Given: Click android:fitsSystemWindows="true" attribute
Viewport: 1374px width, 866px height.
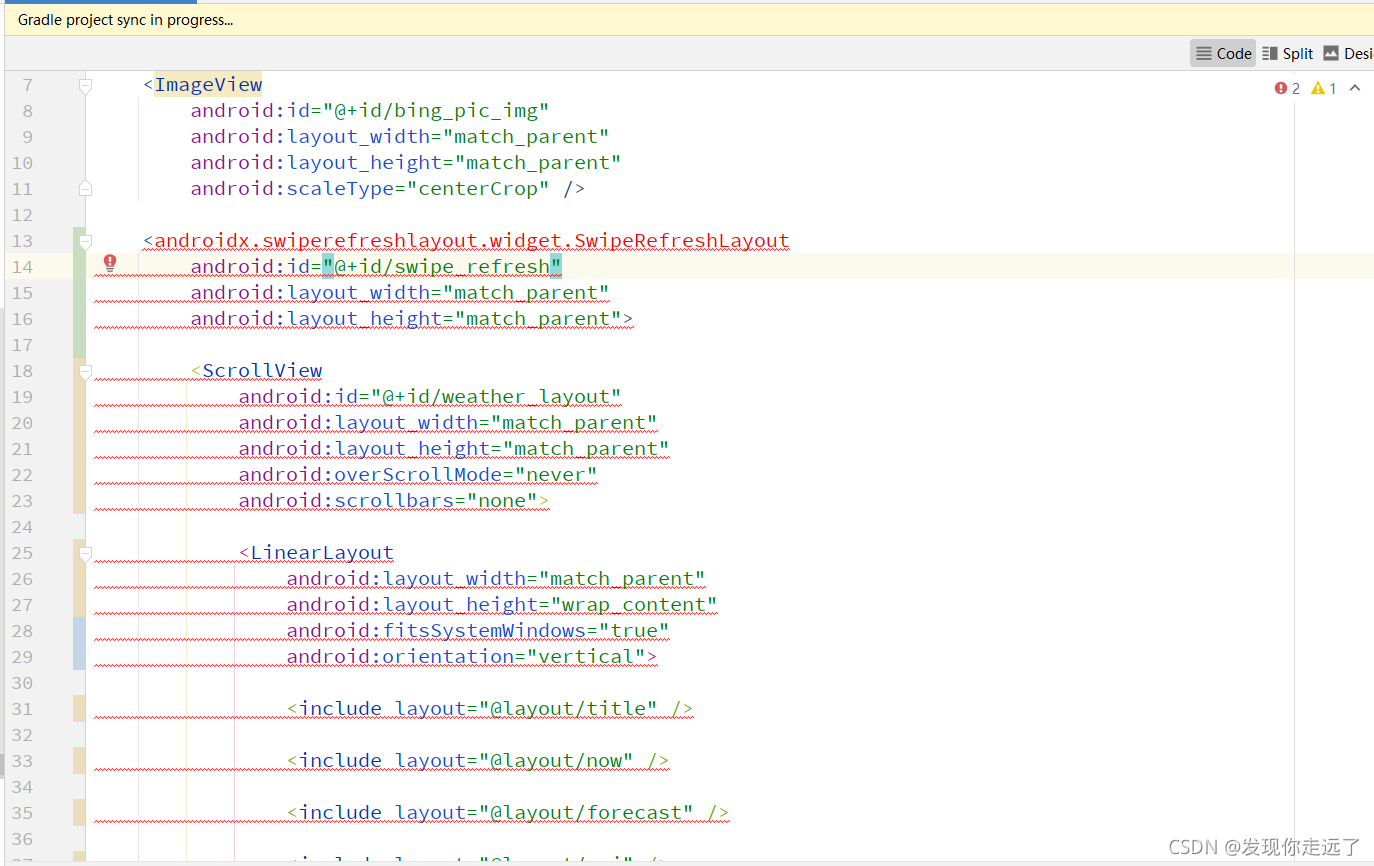Looking at the screenshot, I should pos(478,631).
